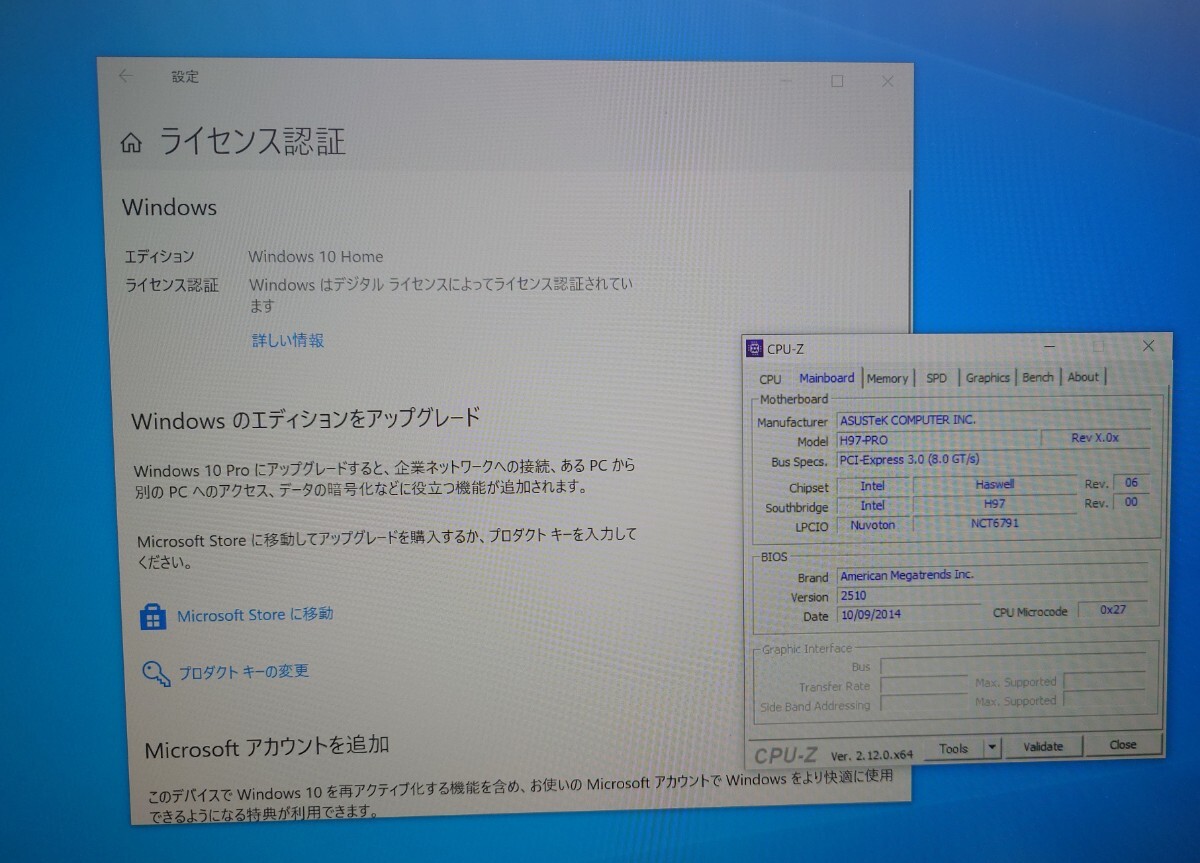Expand the Tools dropdown arrow in CPU-Z
Image resolution: width=1200 pixels, height=863 pixels.
pyautogui.click(x=992, y=747)
